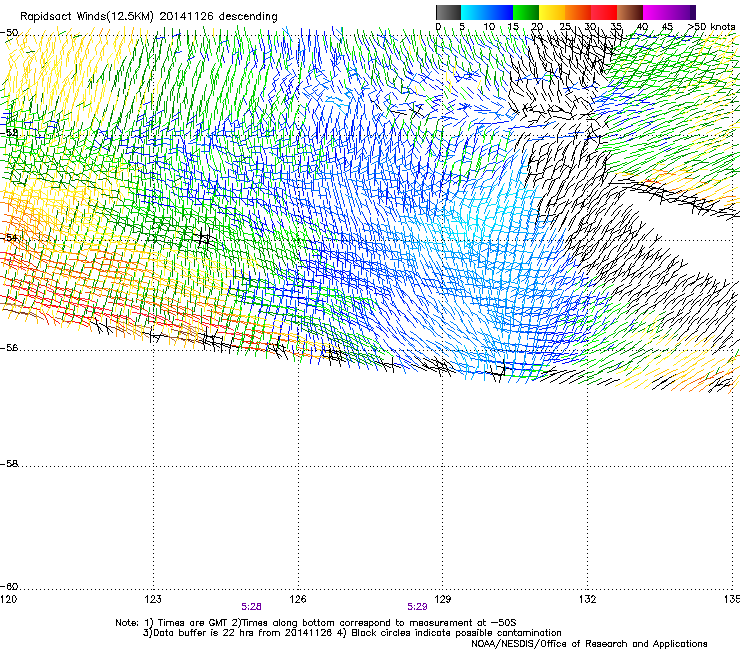This screenshot has height=650, width=740.
Task: Click the '-56' latitude axis label
Action: click(x=9, y=348)
